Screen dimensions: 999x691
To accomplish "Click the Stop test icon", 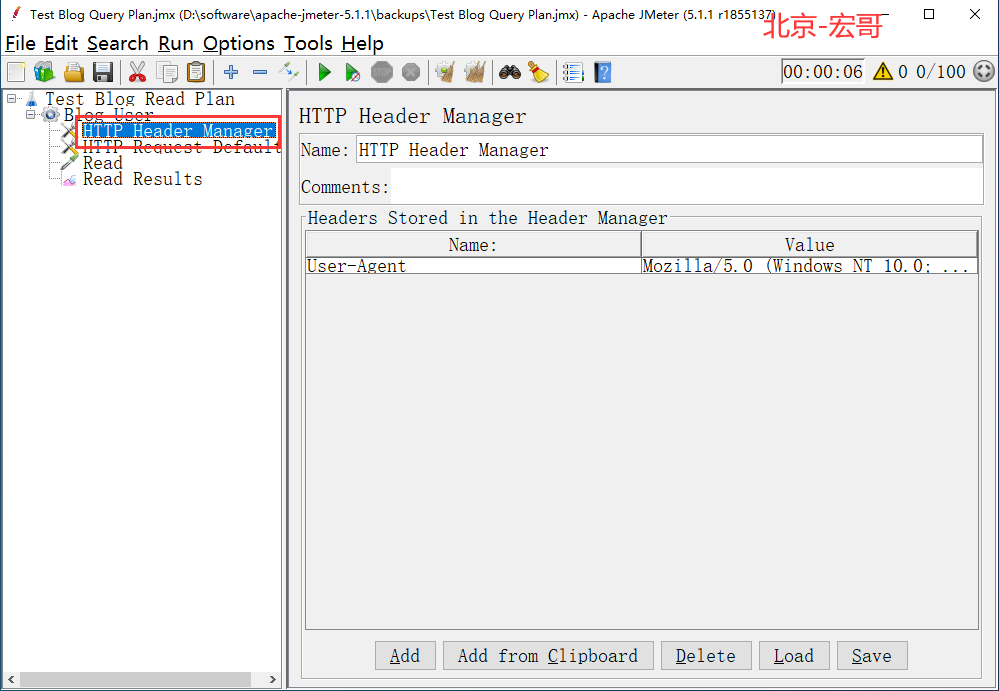I will [382, 72].
